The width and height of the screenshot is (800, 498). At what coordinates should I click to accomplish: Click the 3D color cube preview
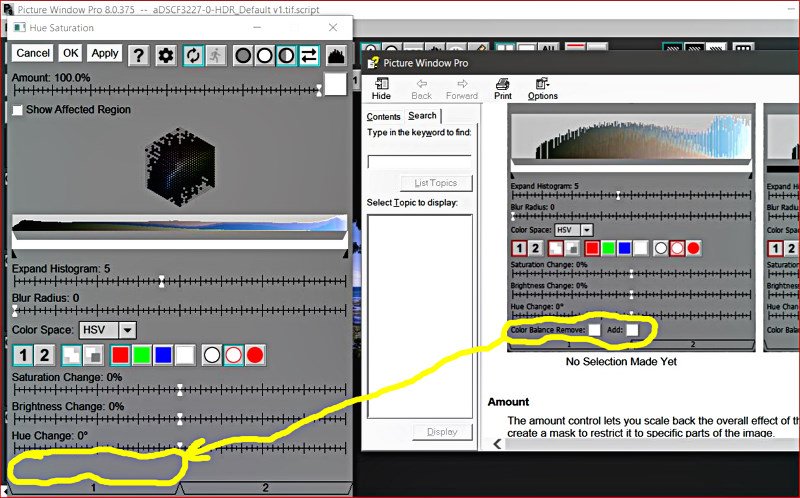181,166
